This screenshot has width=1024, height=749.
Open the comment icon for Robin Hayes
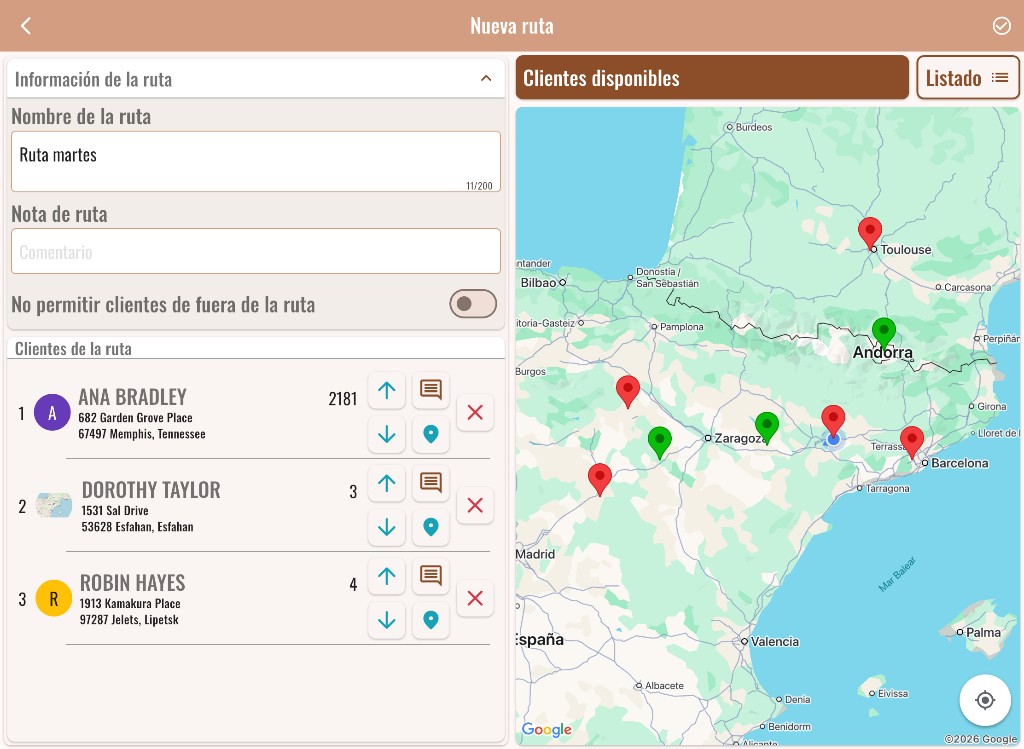pos(431,576)
